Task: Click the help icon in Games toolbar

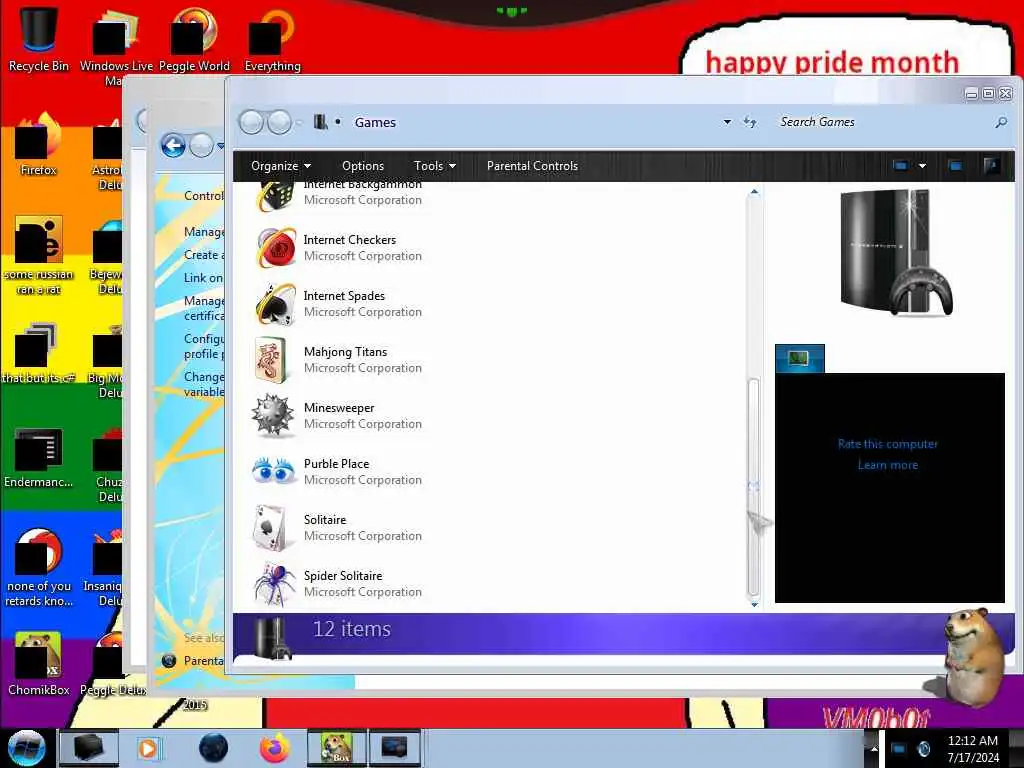Action: click(x=991, y=166)
